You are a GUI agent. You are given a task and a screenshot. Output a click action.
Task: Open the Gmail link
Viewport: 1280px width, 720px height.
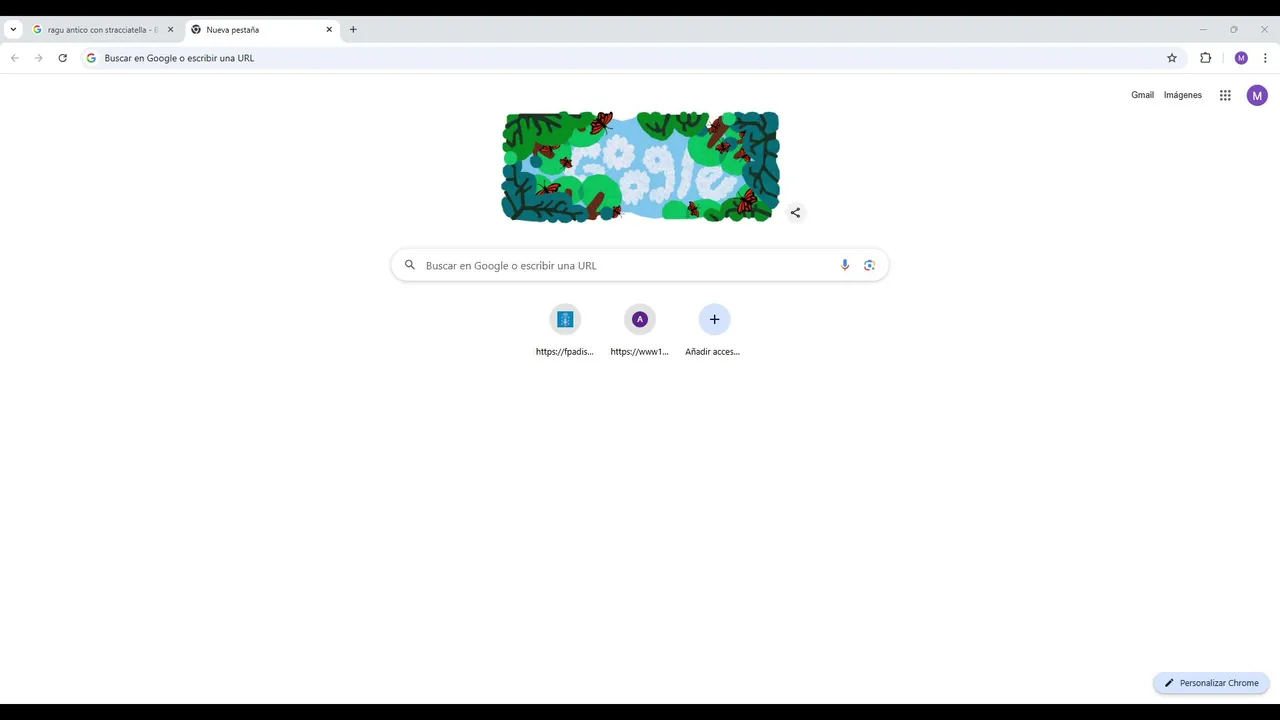[x=1142, y=95]
